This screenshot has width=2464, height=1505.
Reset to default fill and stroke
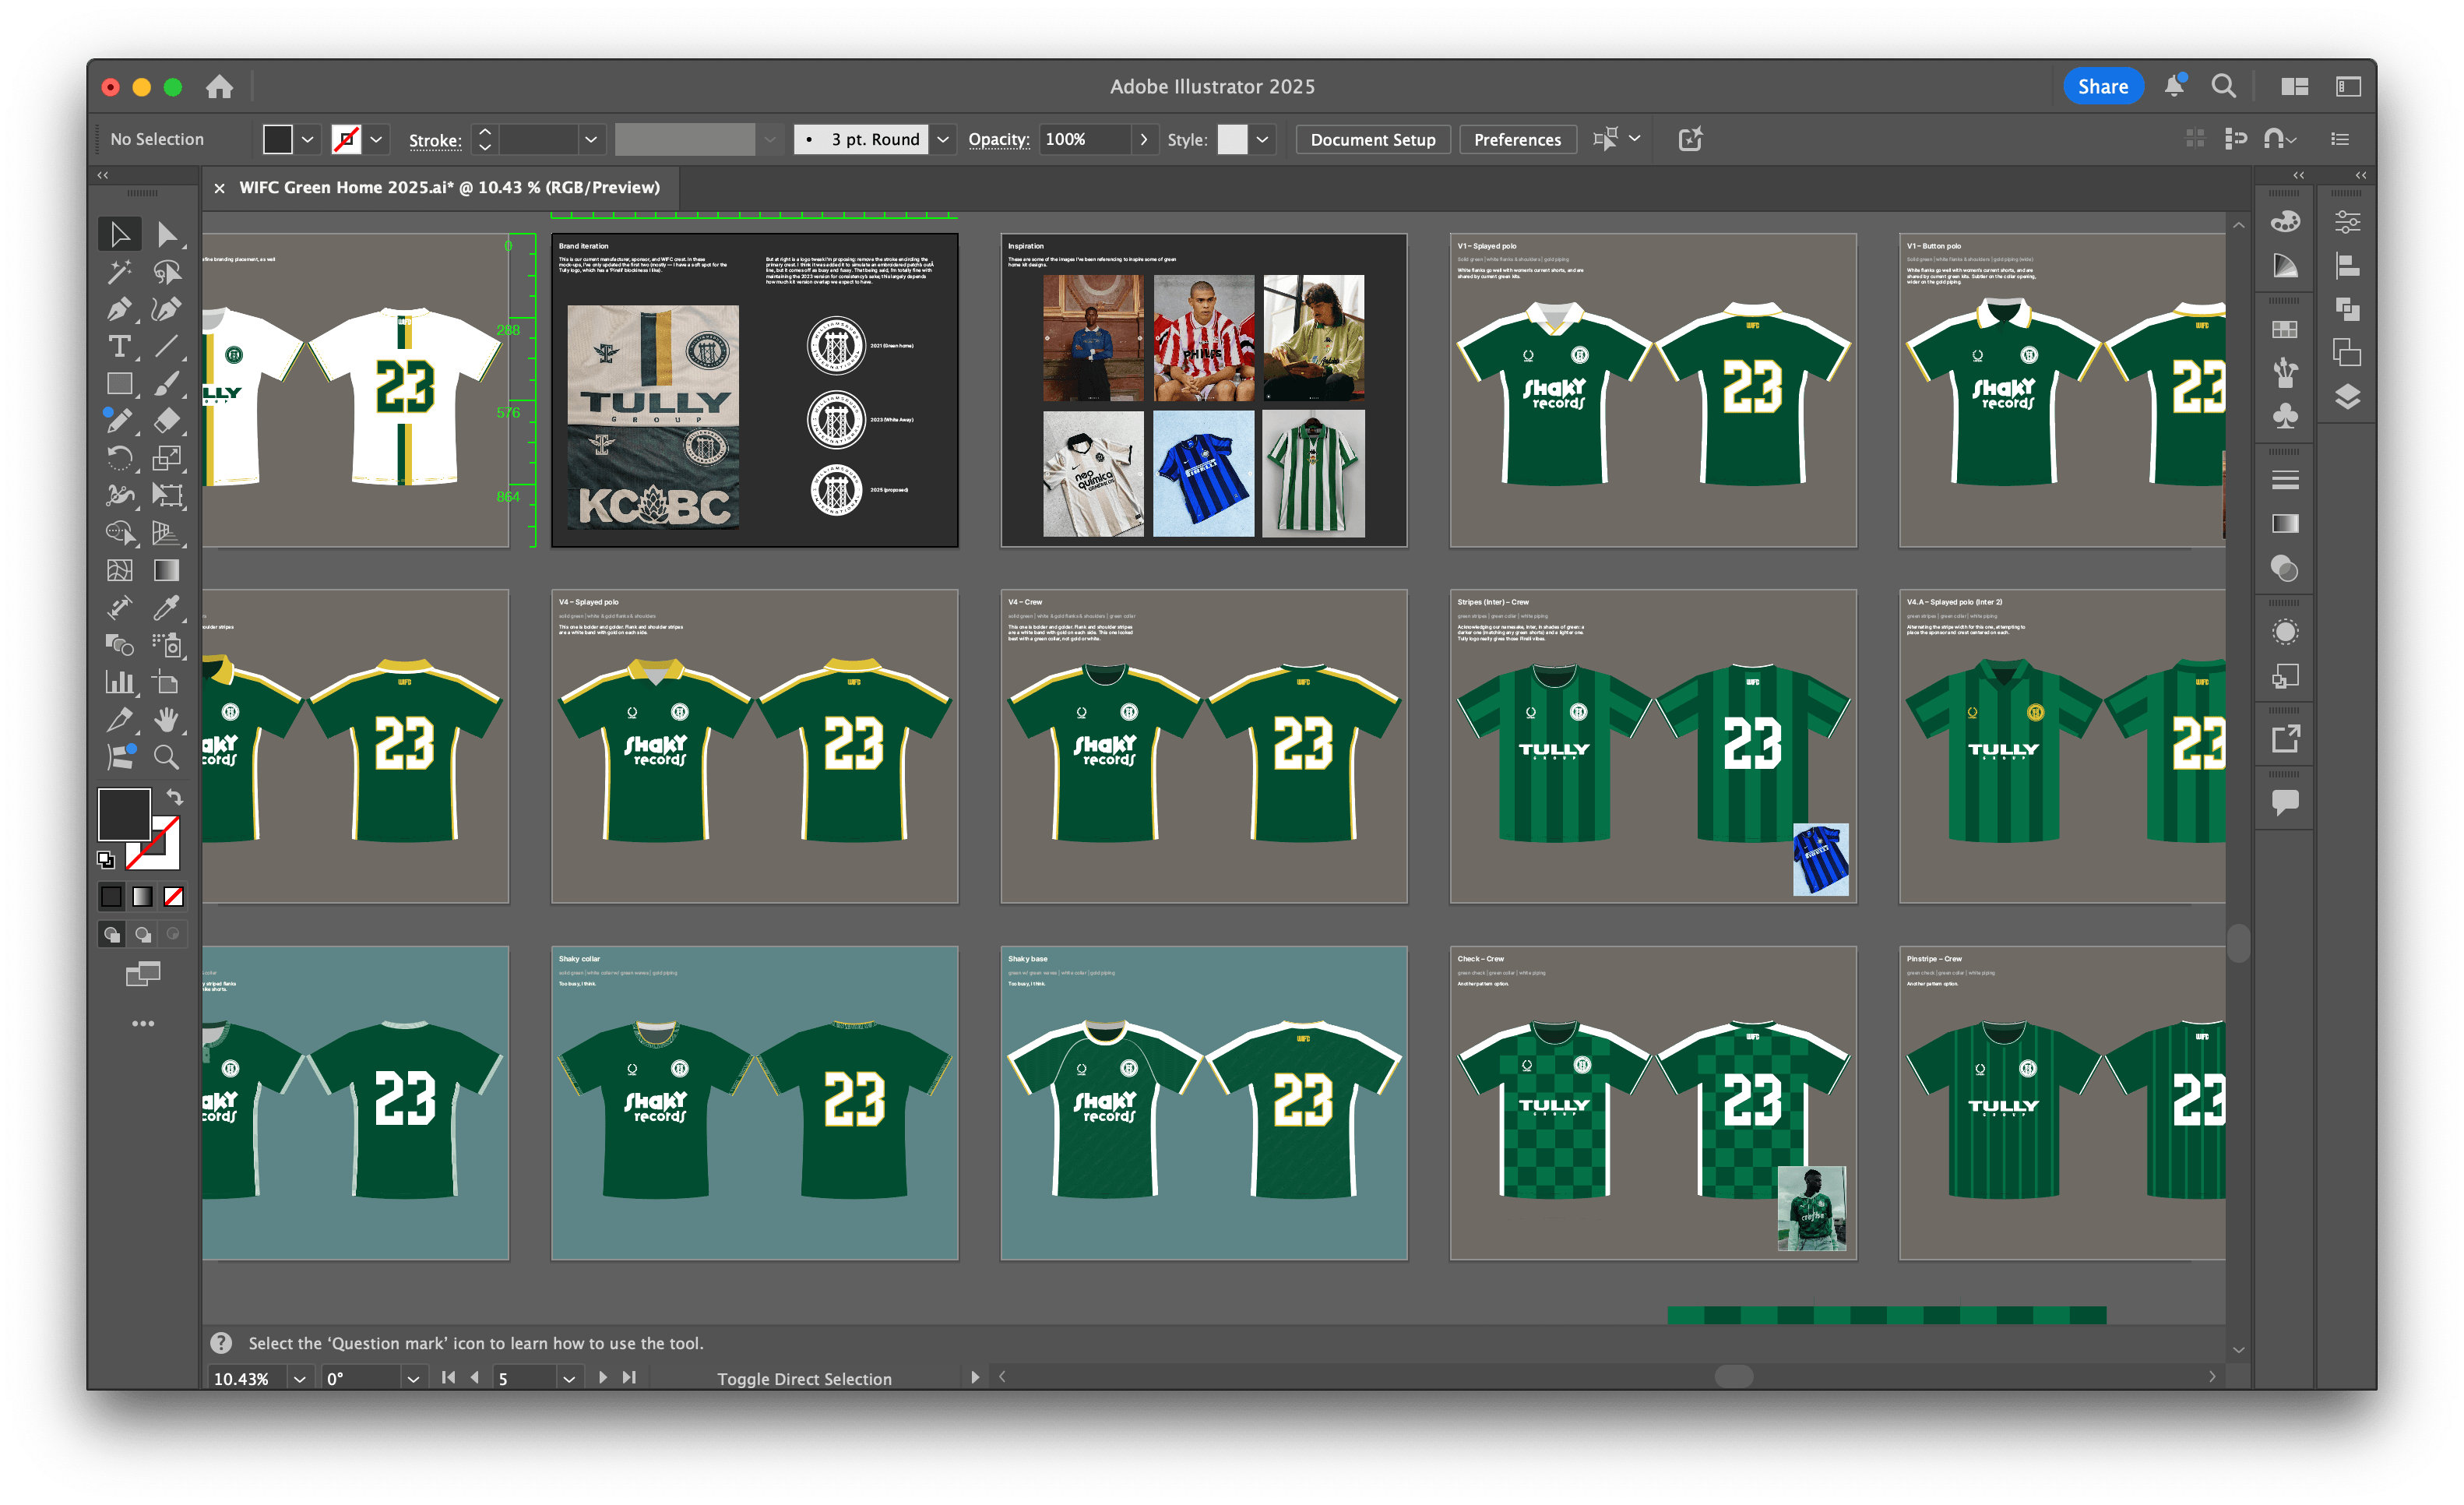point(106,860)
